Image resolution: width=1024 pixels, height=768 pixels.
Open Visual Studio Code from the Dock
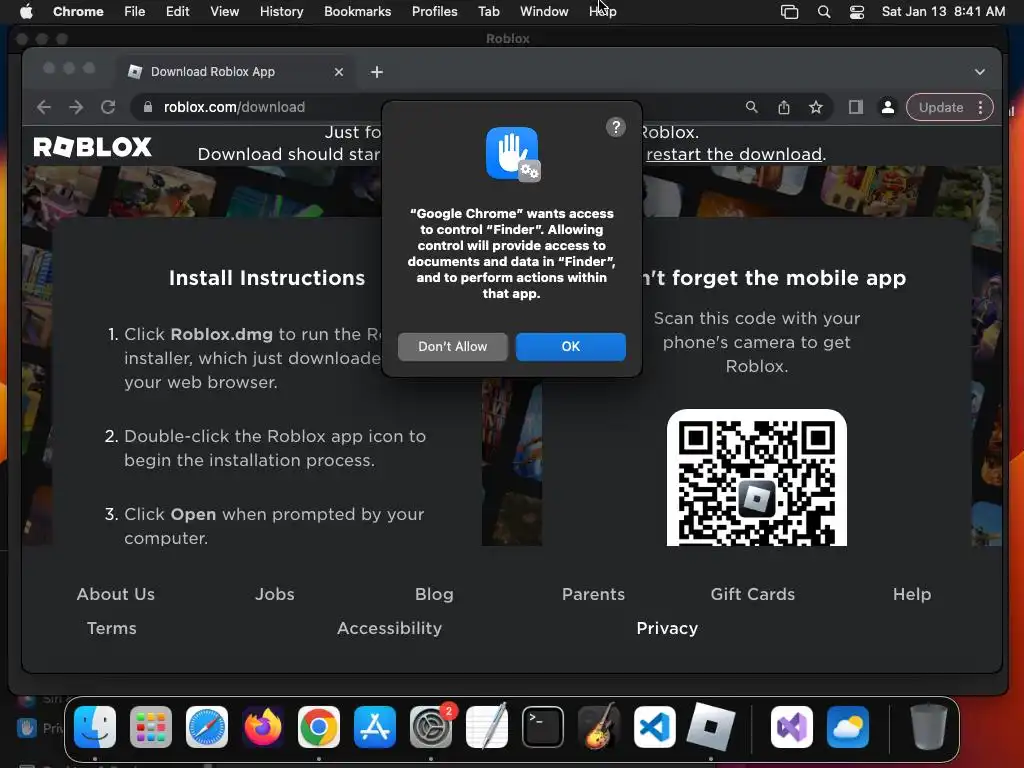pyautogui.click(x=655, y=727)
